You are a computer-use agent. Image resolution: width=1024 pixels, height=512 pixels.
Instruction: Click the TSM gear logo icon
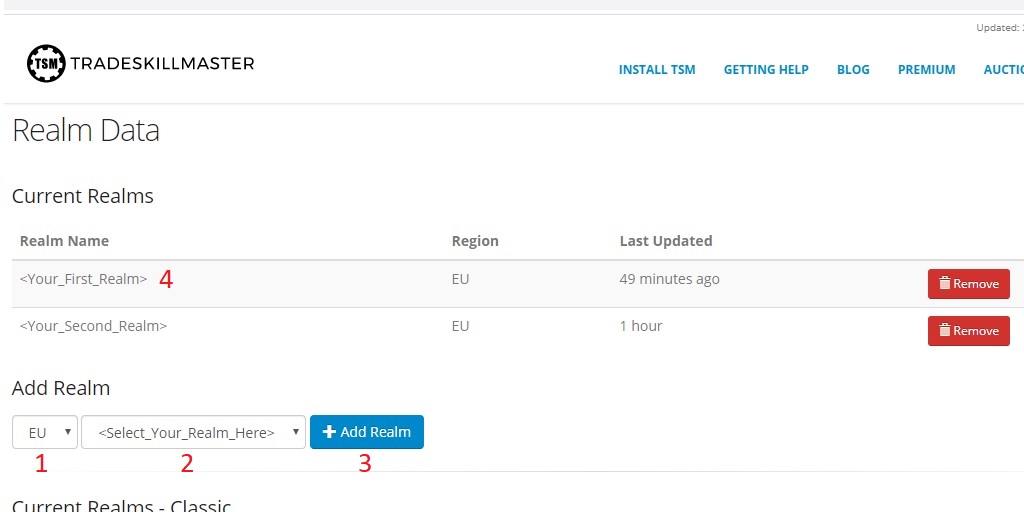(x=45, y=64)
